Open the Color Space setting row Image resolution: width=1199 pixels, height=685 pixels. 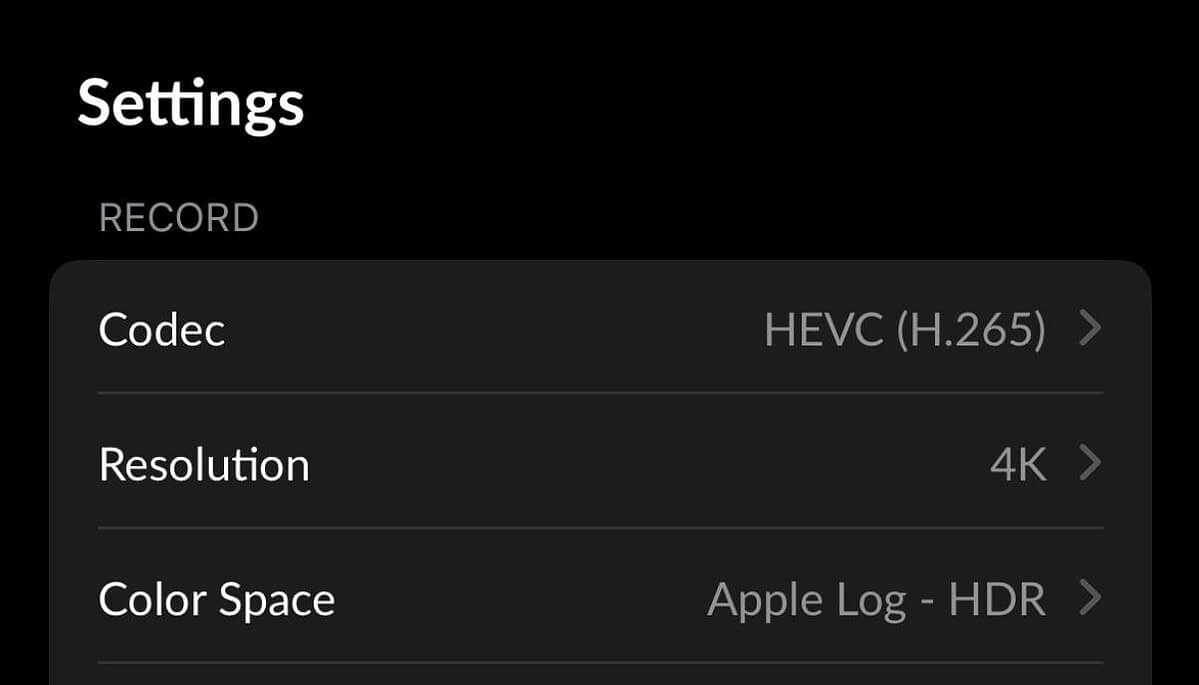pos(600,598)
